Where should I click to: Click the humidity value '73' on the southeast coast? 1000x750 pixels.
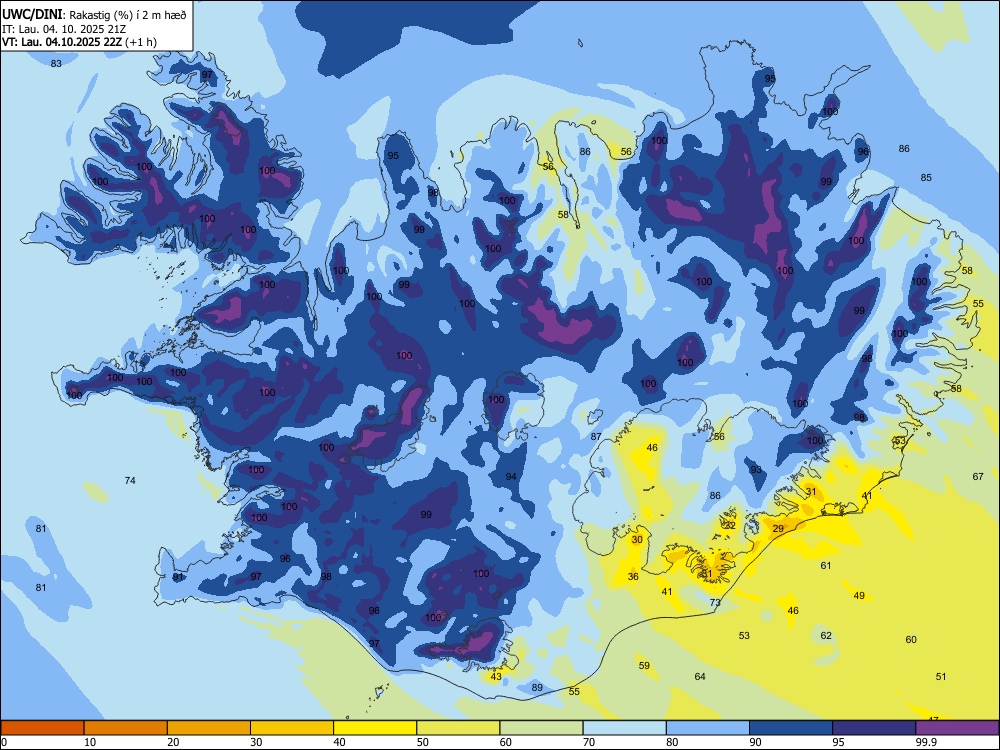[715, 602]
